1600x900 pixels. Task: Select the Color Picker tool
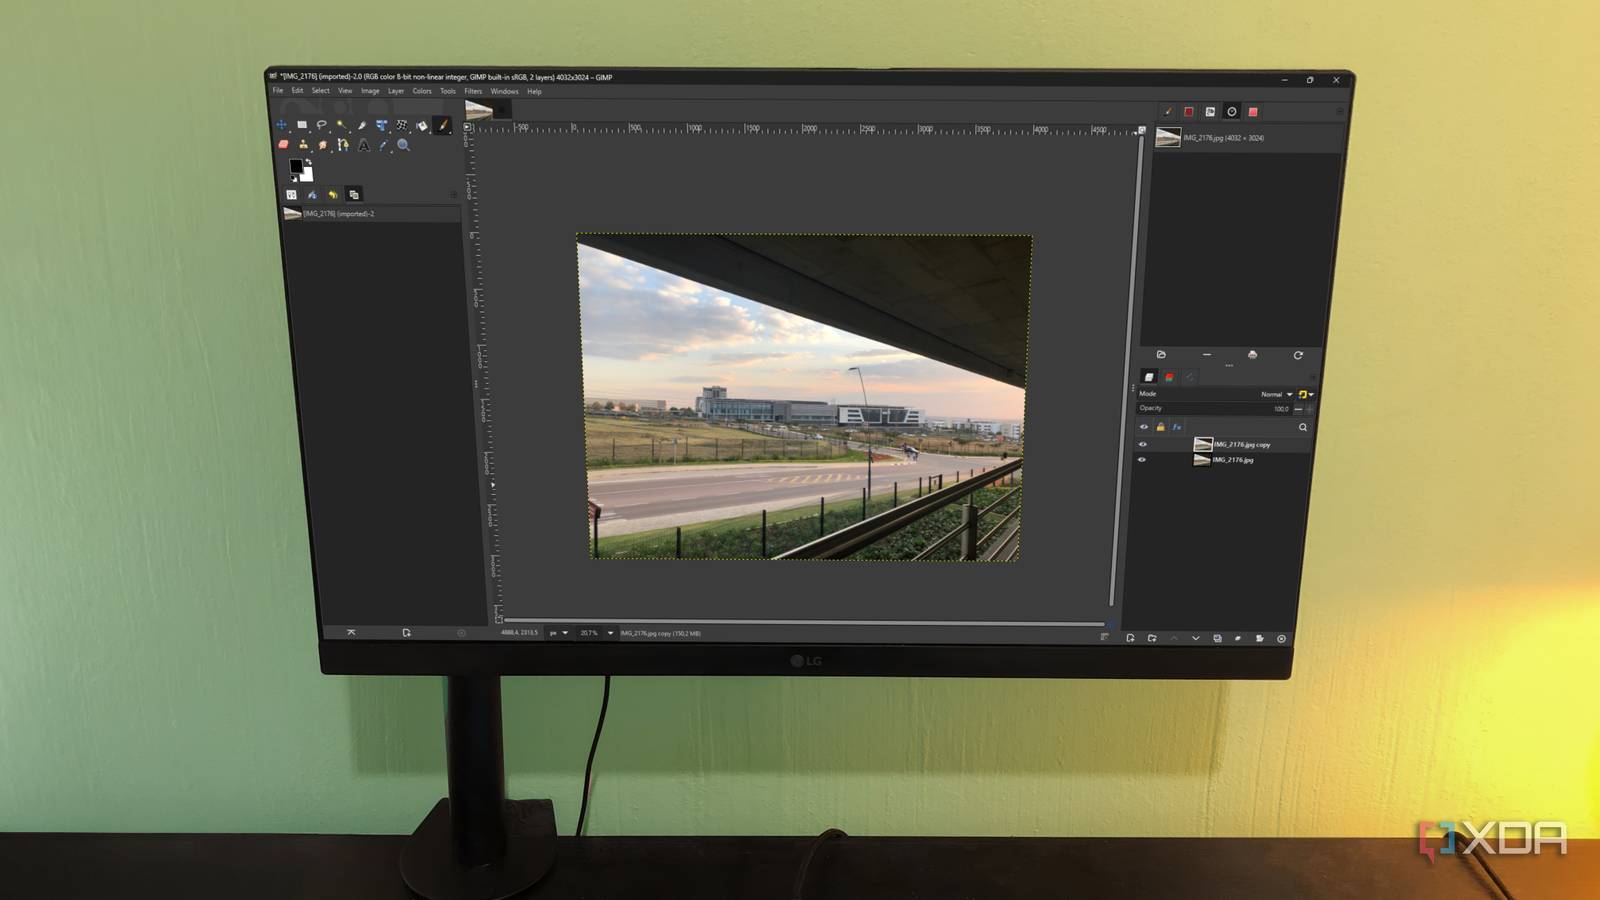tap(384, 145)
